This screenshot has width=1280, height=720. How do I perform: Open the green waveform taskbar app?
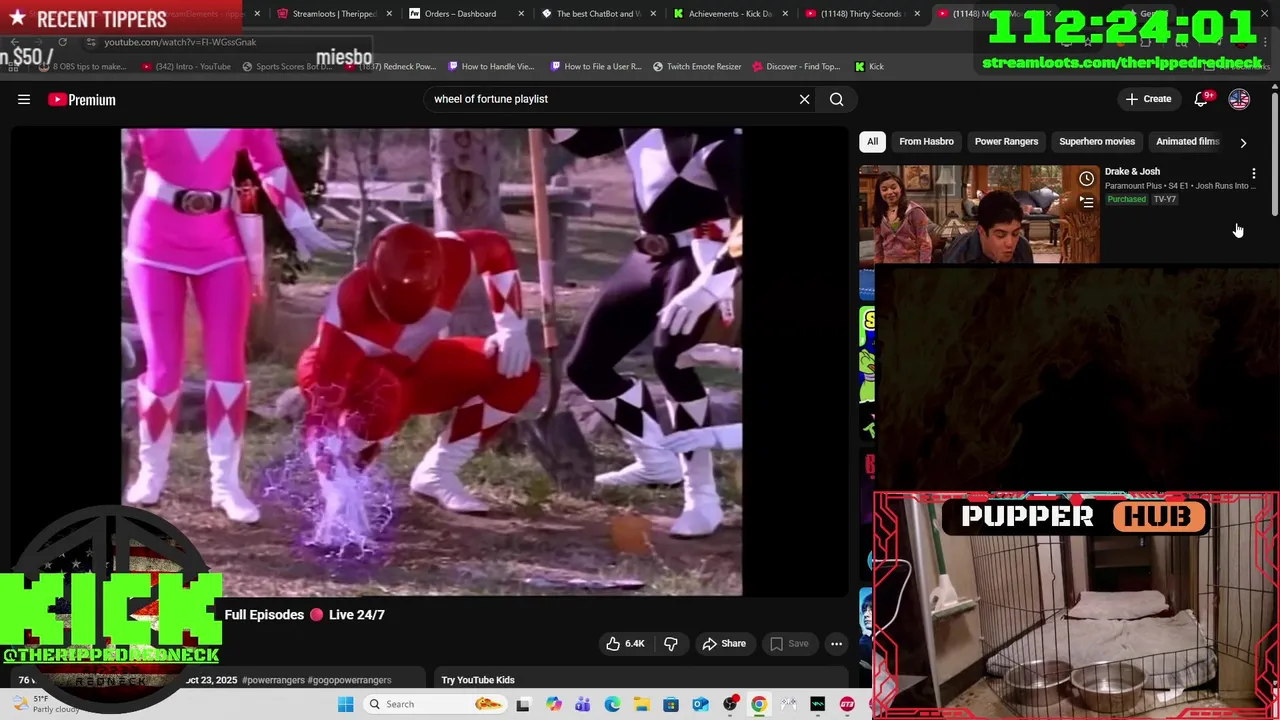point(818,704)
